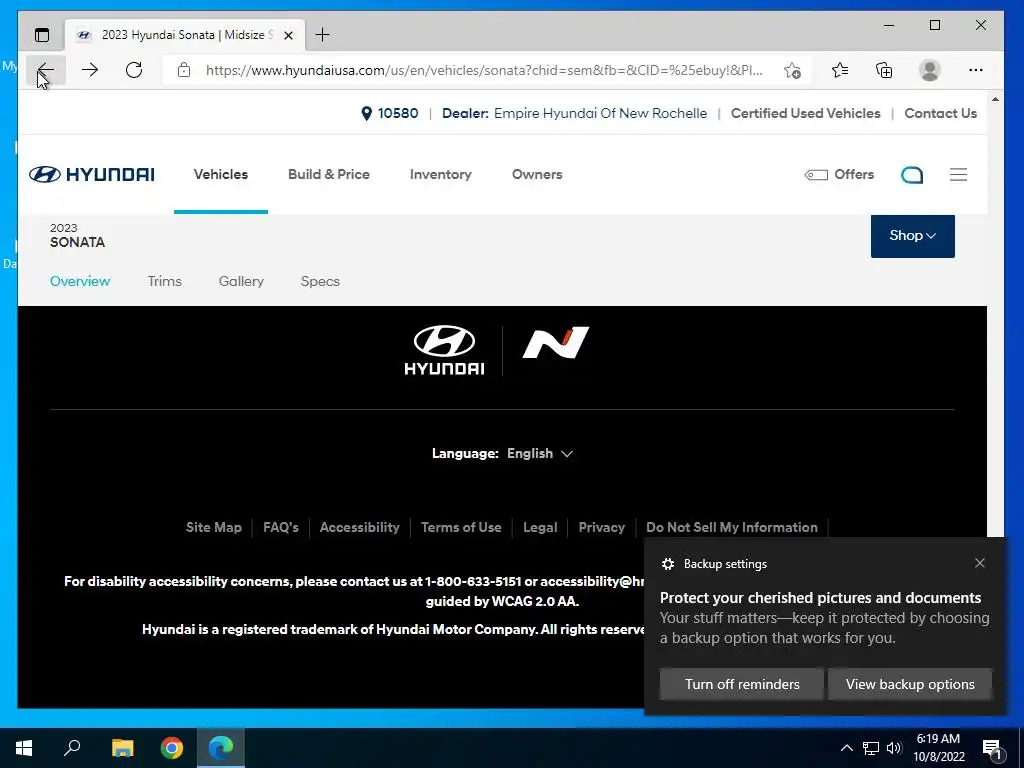The height and width of the screenshot is (768, 1024).
Task: Launch File Explorer from taskbar
Action: pyautogui.click(x=122, y=748)
